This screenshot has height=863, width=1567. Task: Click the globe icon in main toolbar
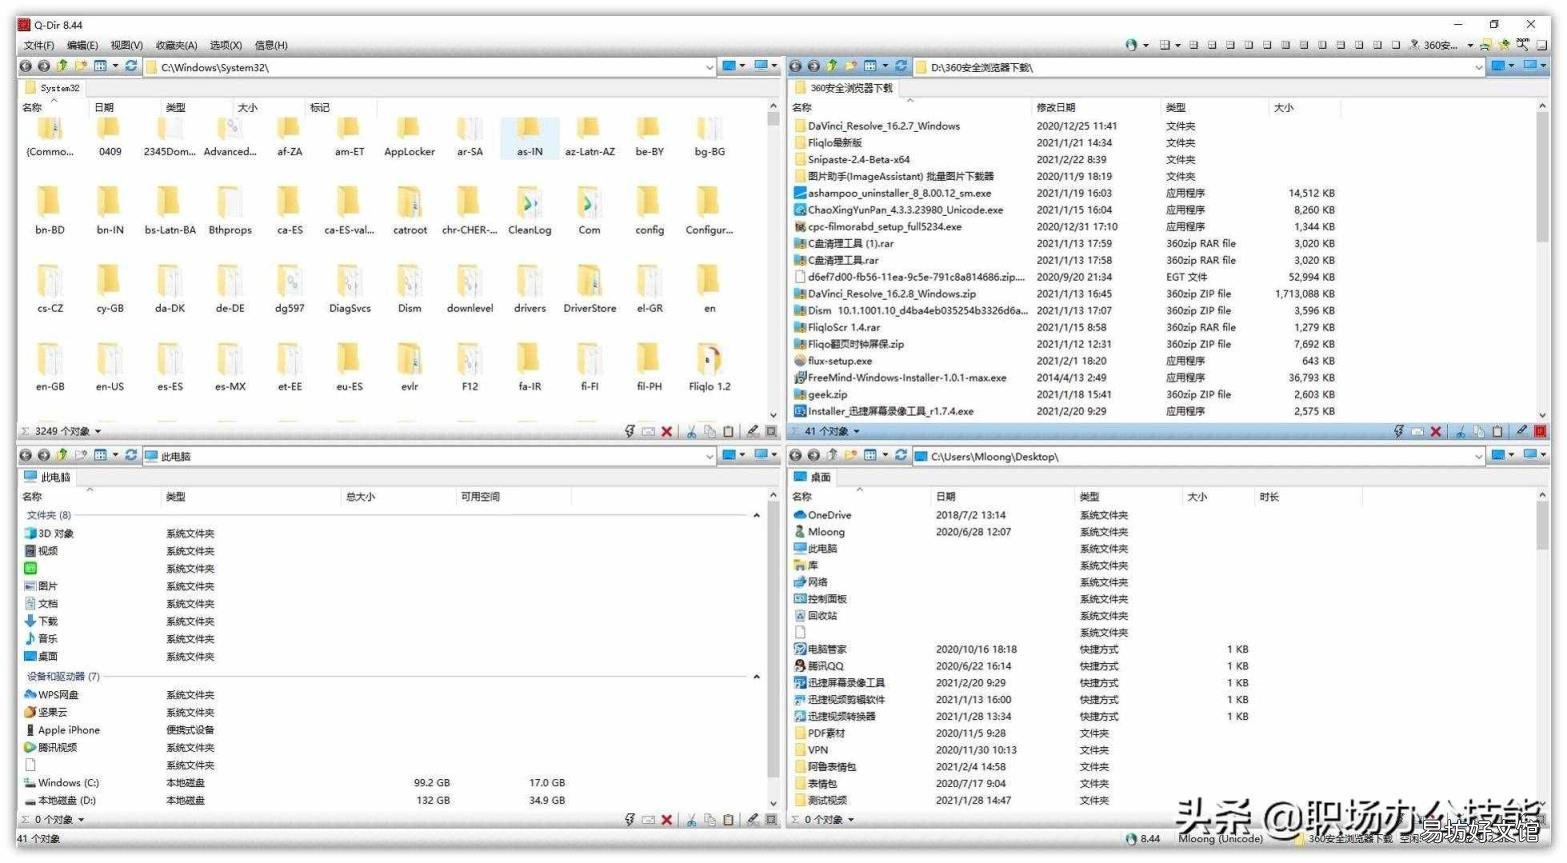tap(1131, 45)
